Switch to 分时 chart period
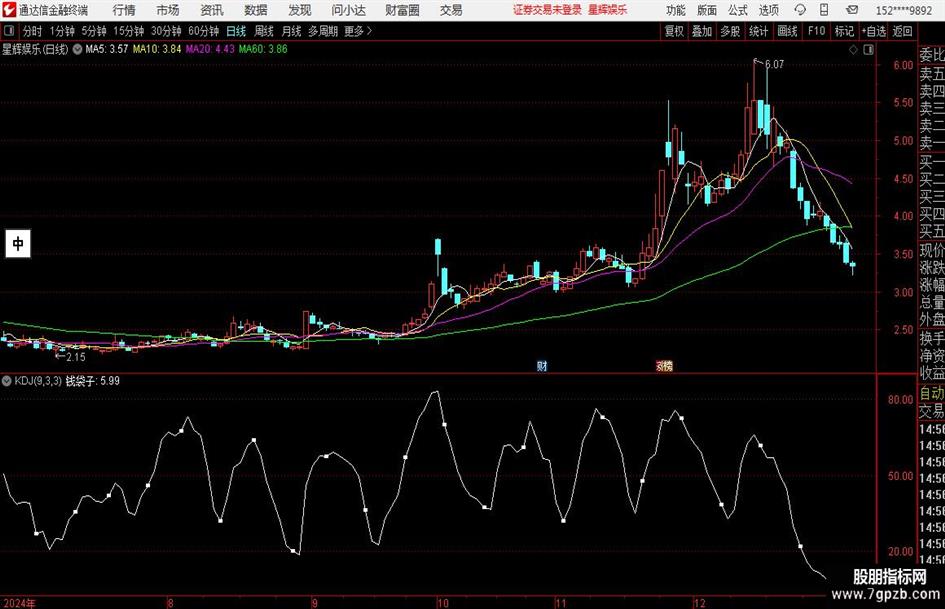945x609 pixels. pyautogui.click(x=33, y=31)
